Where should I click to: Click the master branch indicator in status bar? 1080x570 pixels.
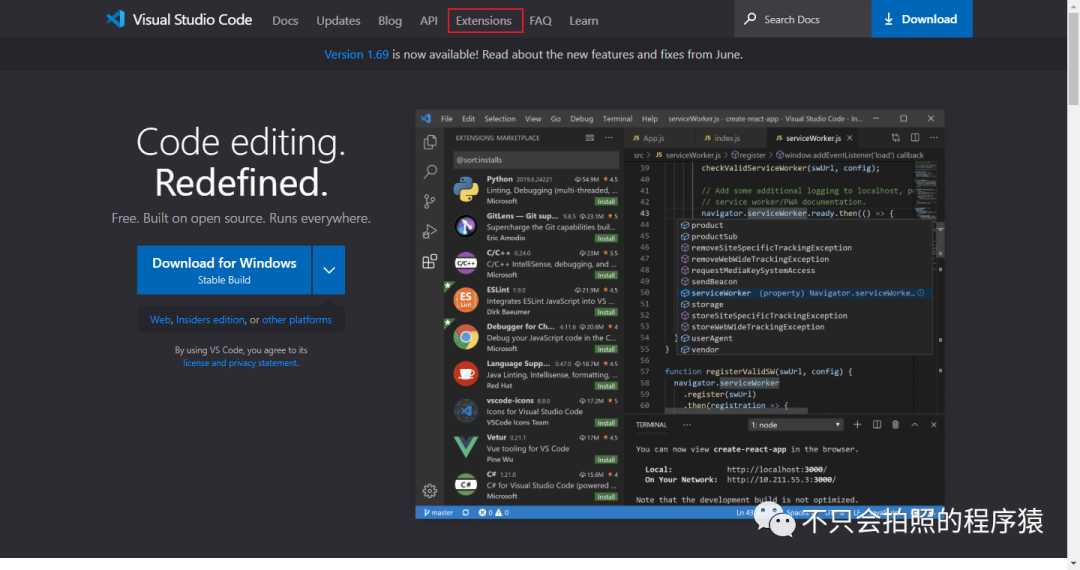click(x=438, y=512)
